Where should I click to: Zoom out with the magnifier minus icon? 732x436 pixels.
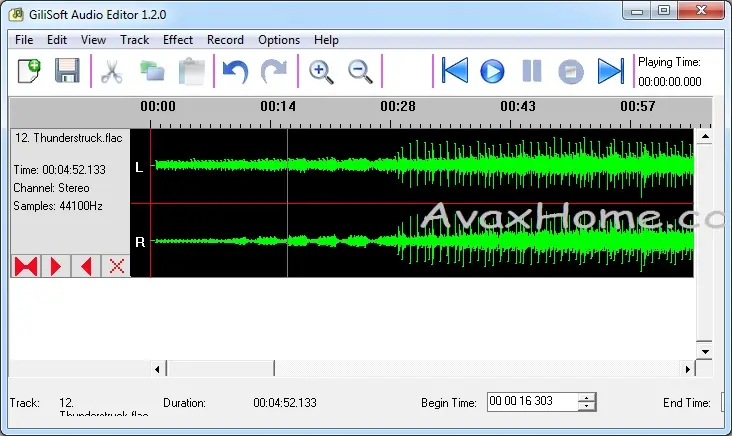(x=360, y=72)
